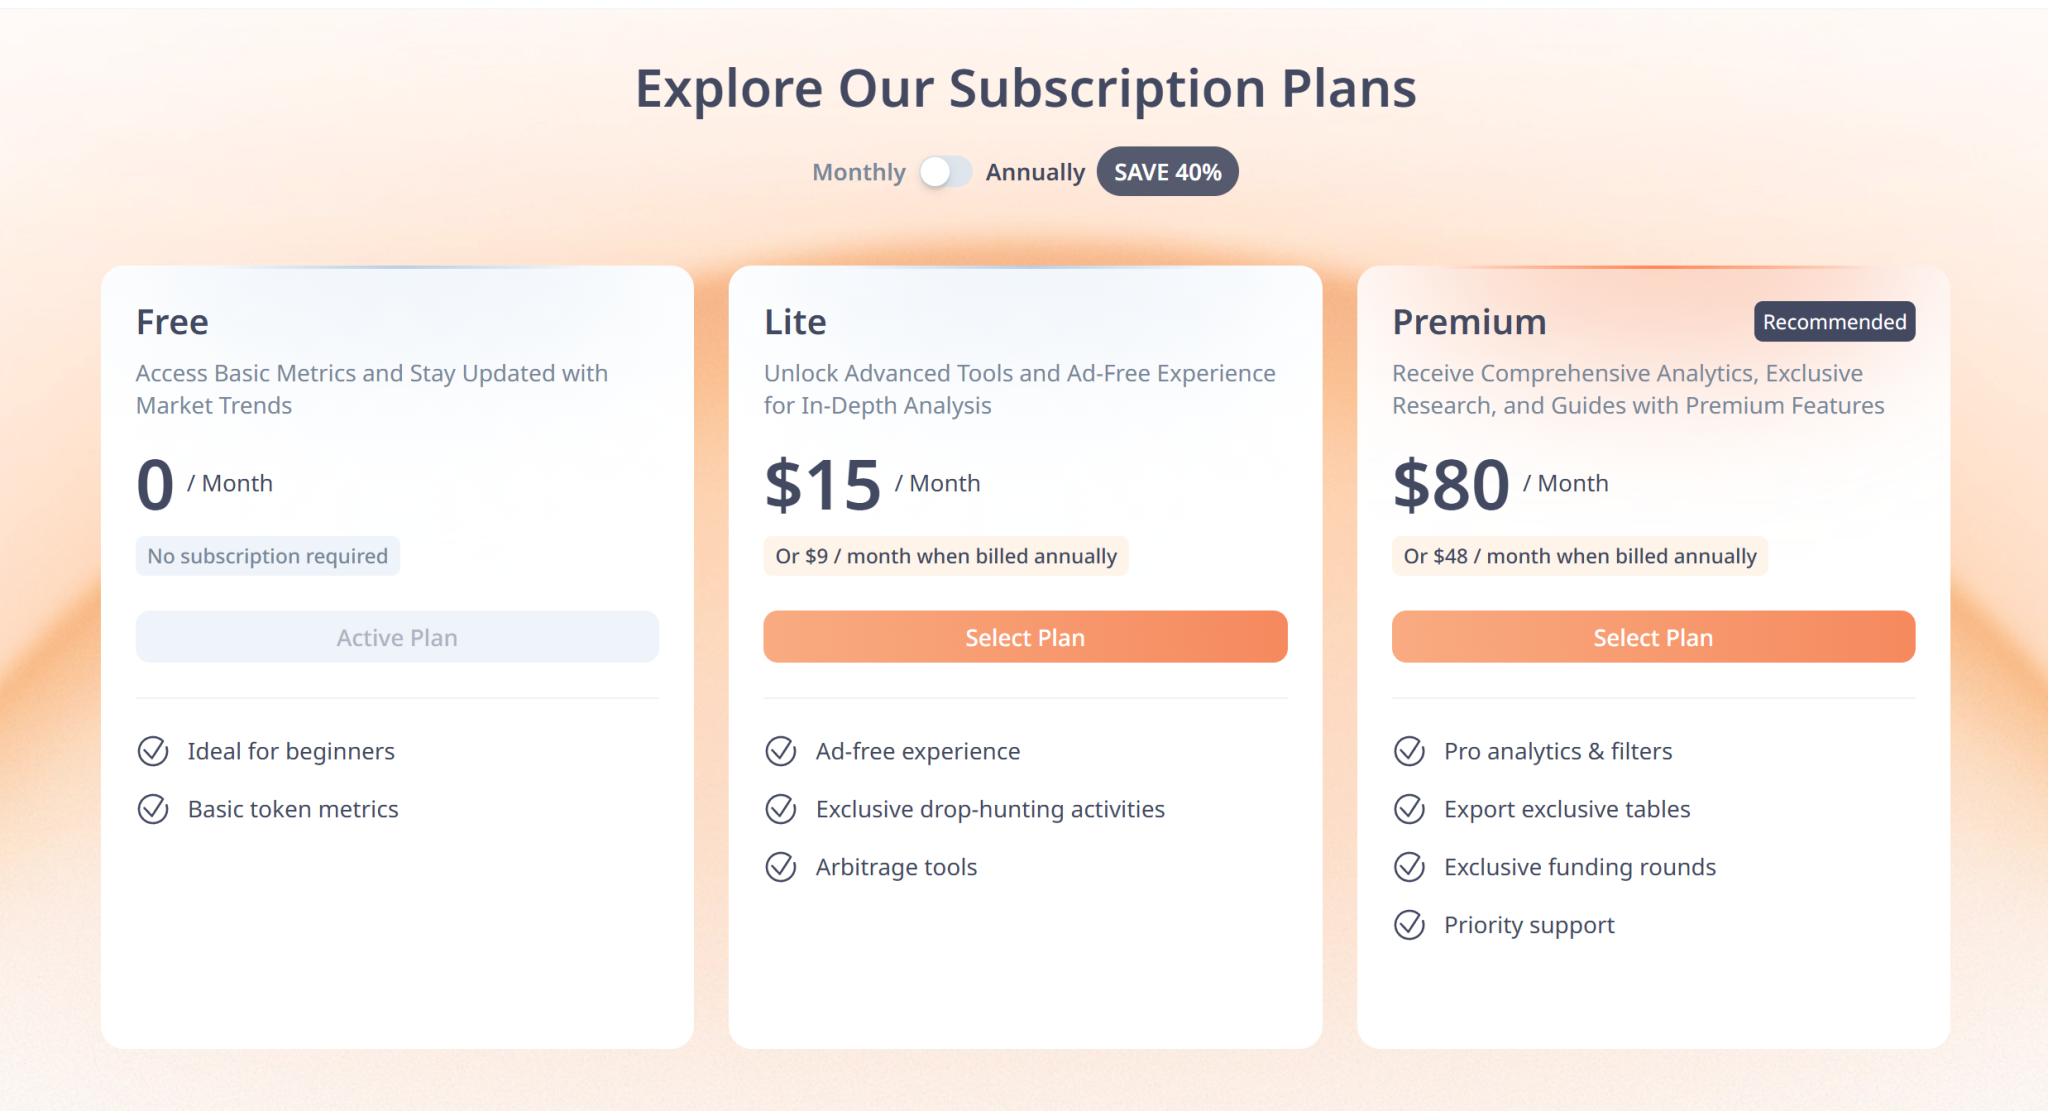
Task: Choose the Monthly billing label
Action: pyautogui.click(x=858, y=172)
